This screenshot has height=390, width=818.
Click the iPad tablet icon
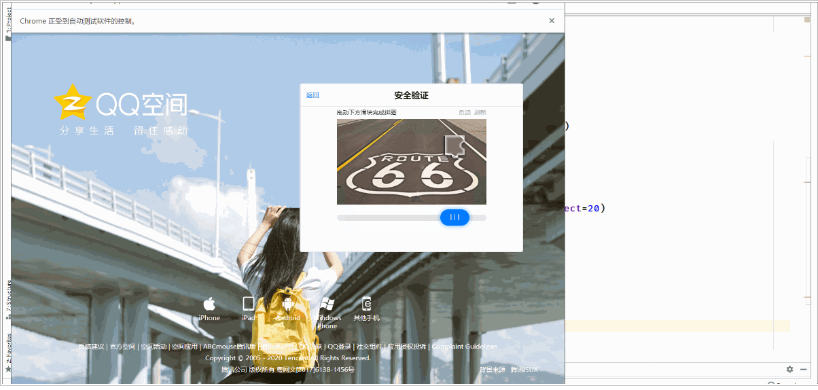(x=249, y=303)
